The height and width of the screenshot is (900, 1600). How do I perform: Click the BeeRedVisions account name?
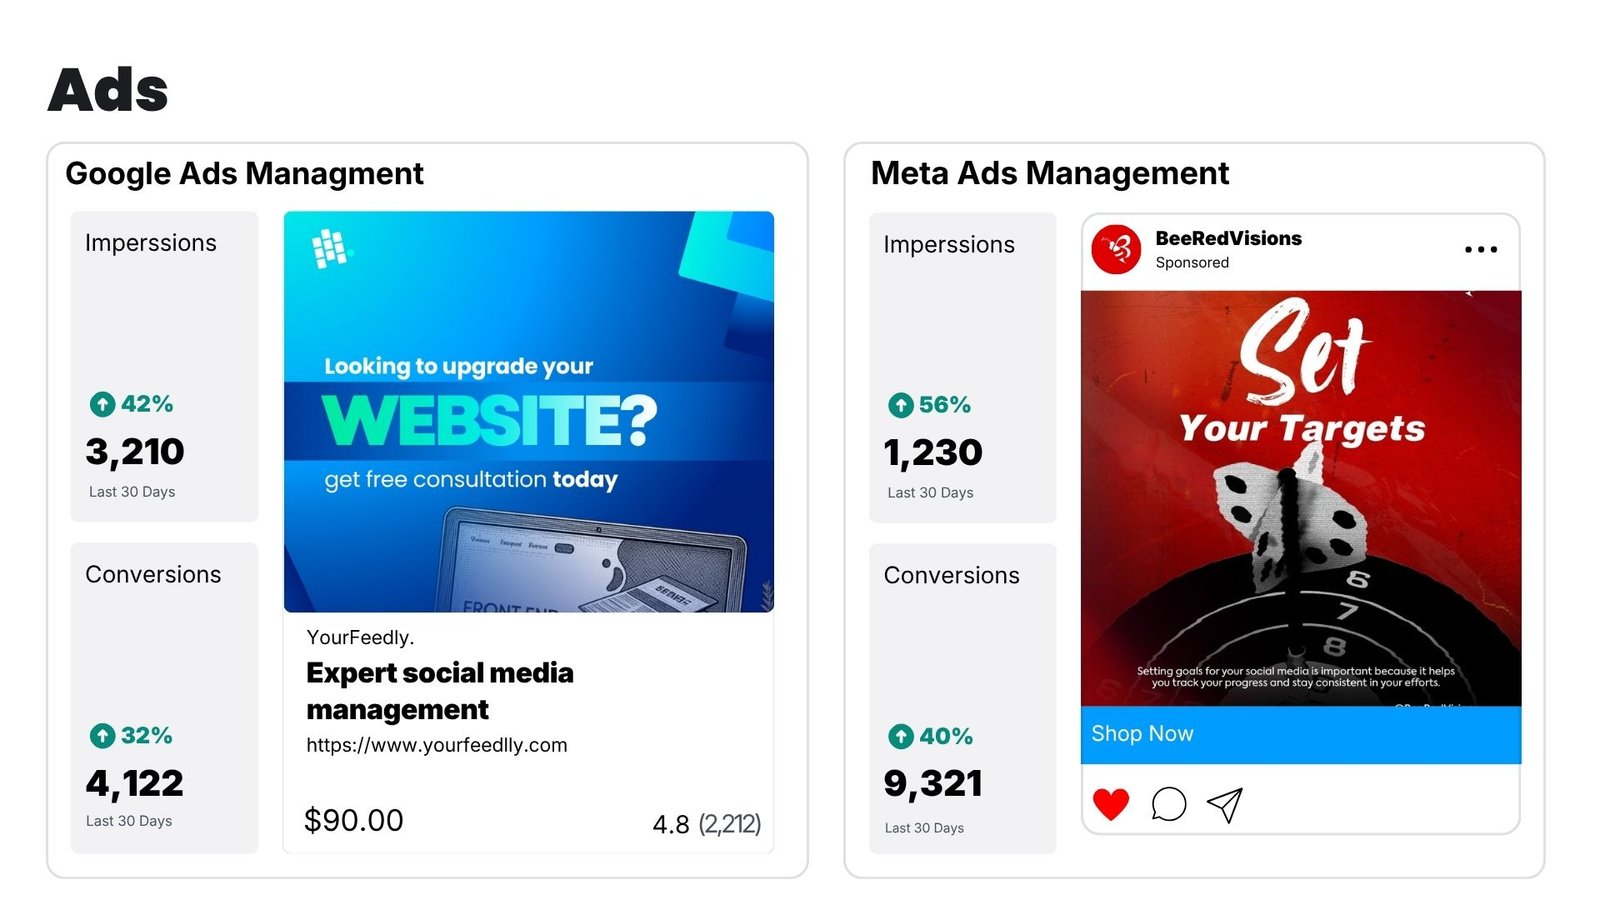[x=1228, y=238]
